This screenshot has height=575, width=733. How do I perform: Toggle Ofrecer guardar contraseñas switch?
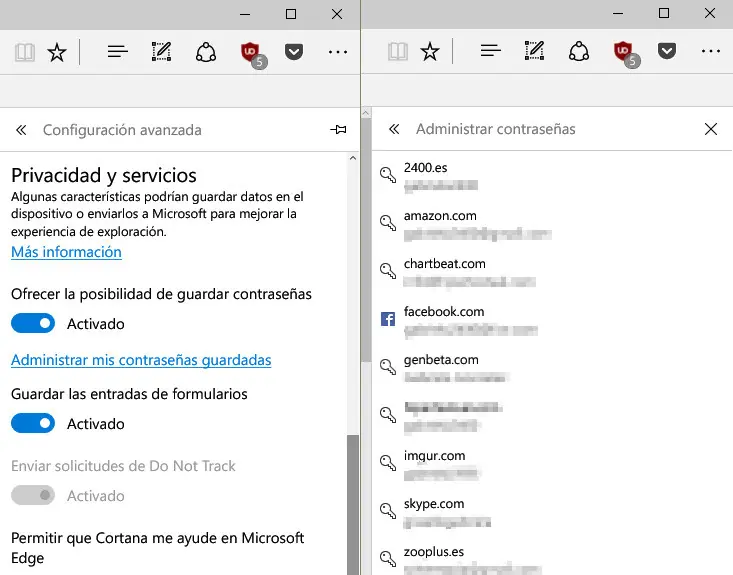pyautogui.click(x=33, y=323)
